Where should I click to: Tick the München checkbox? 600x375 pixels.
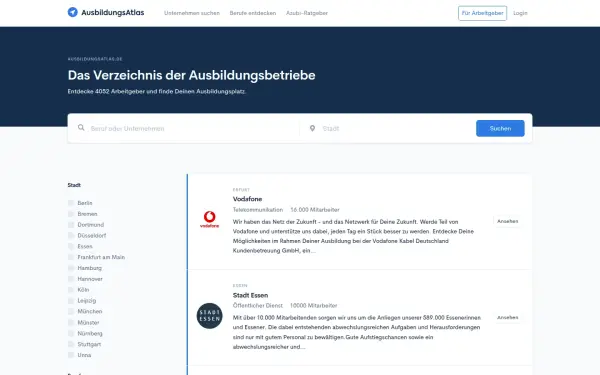[71, 311]
